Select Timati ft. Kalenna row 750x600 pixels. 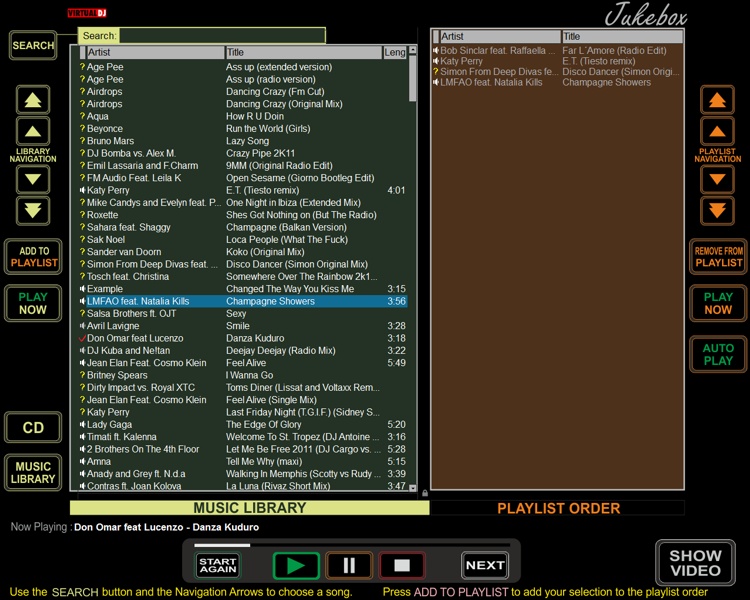point(243,437)
